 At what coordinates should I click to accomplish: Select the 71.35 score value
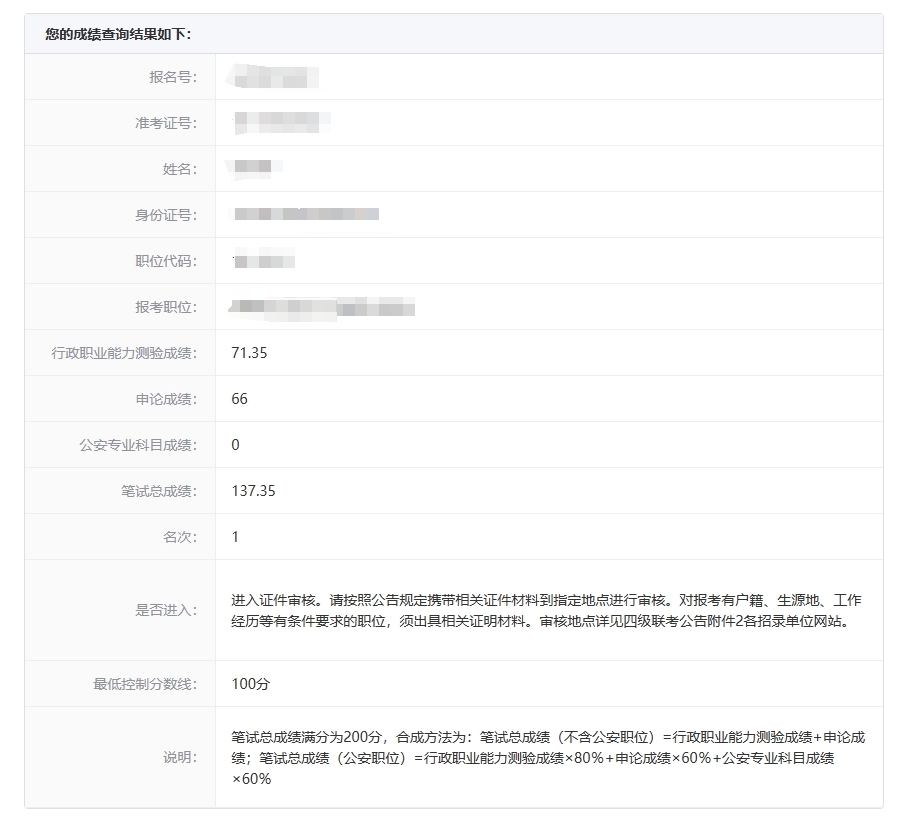tap(249, 353)
